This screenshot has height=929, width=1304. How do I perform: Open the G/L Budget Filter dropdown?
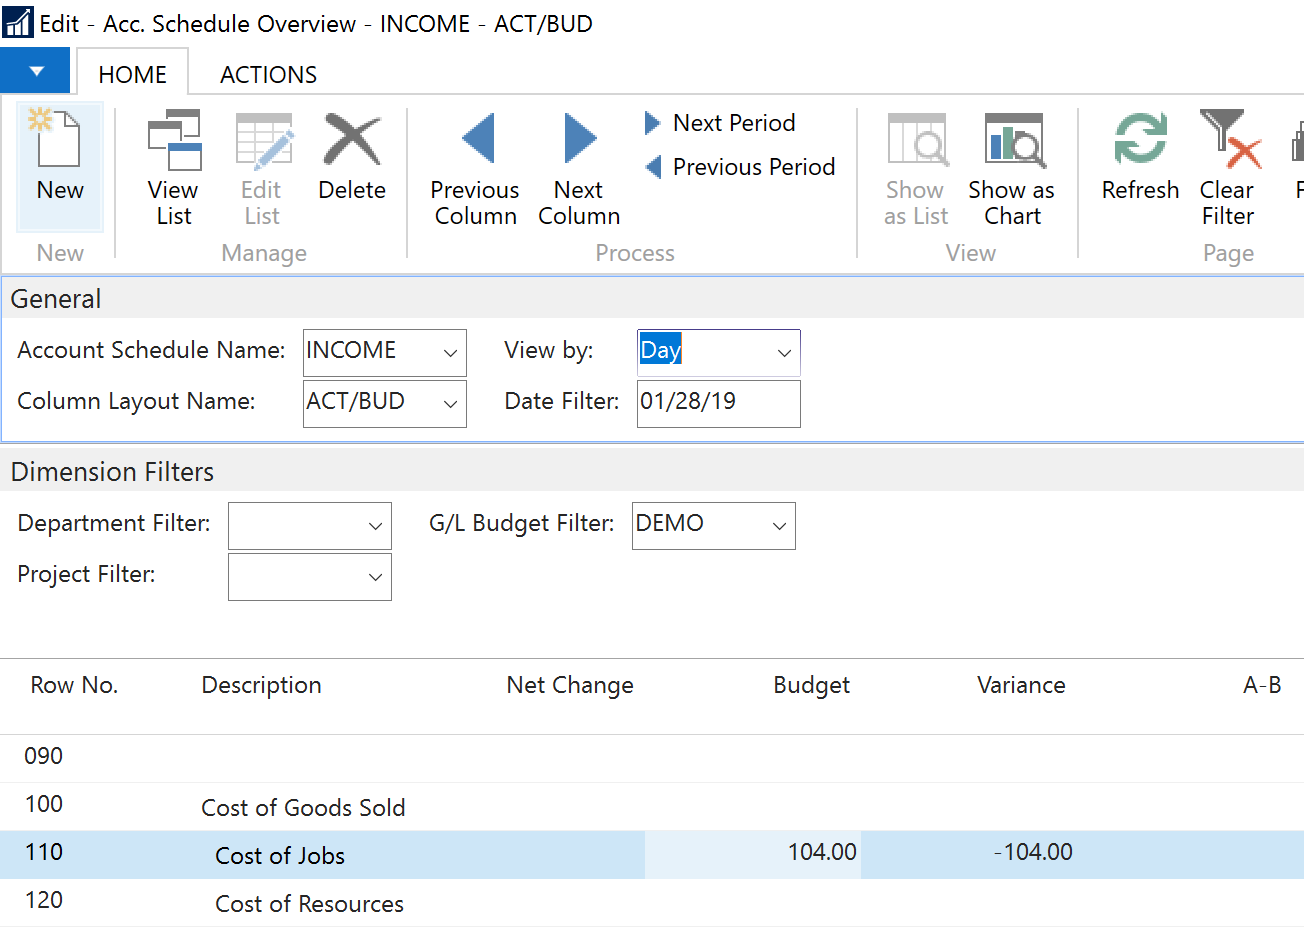pos(779,526)
